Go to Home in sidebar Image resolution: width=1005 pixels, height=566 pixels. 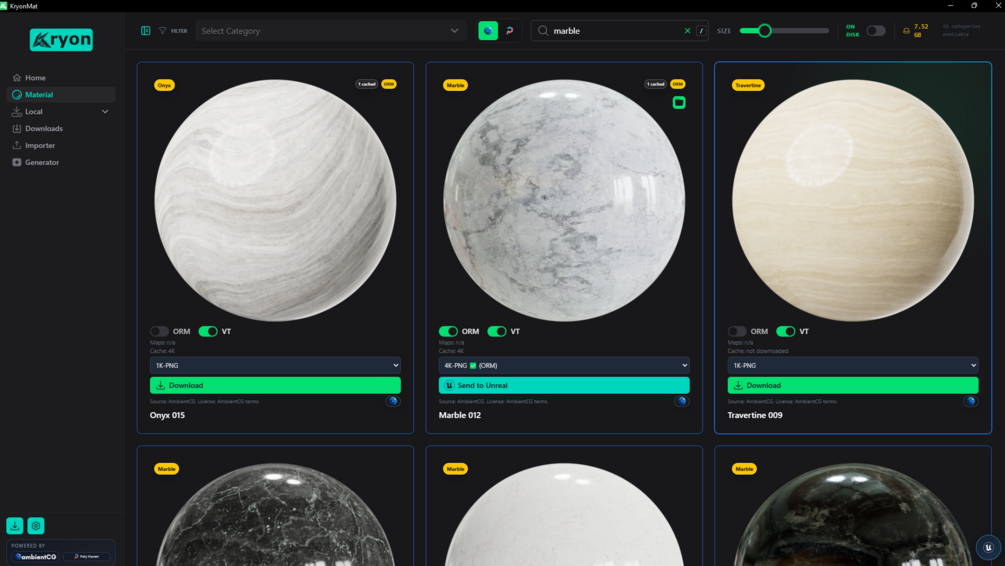pos(61,78)
